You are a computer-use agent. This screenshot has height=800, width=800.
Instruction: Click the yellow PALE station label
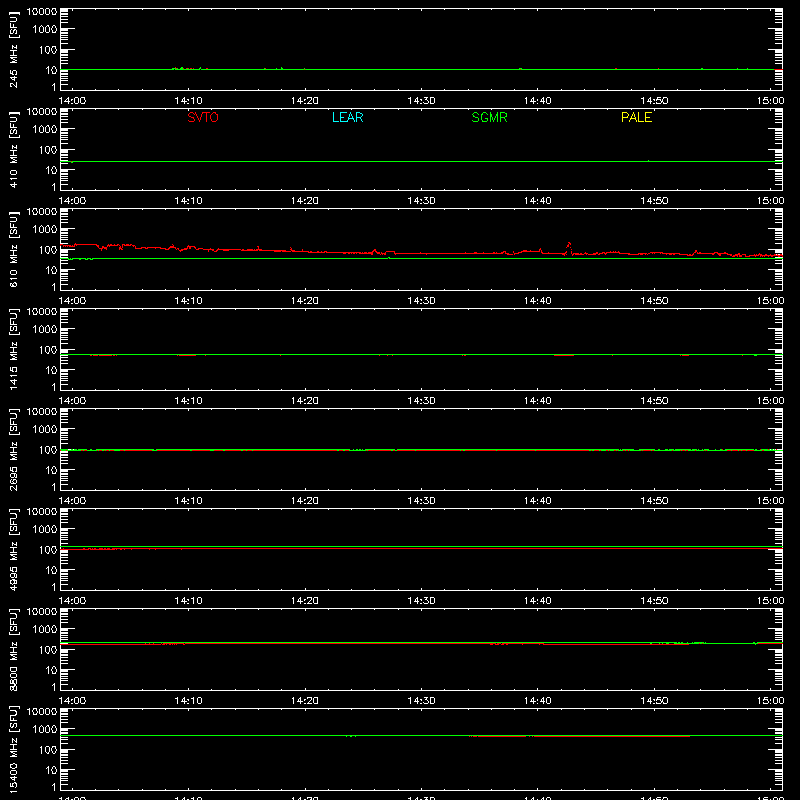636,117
